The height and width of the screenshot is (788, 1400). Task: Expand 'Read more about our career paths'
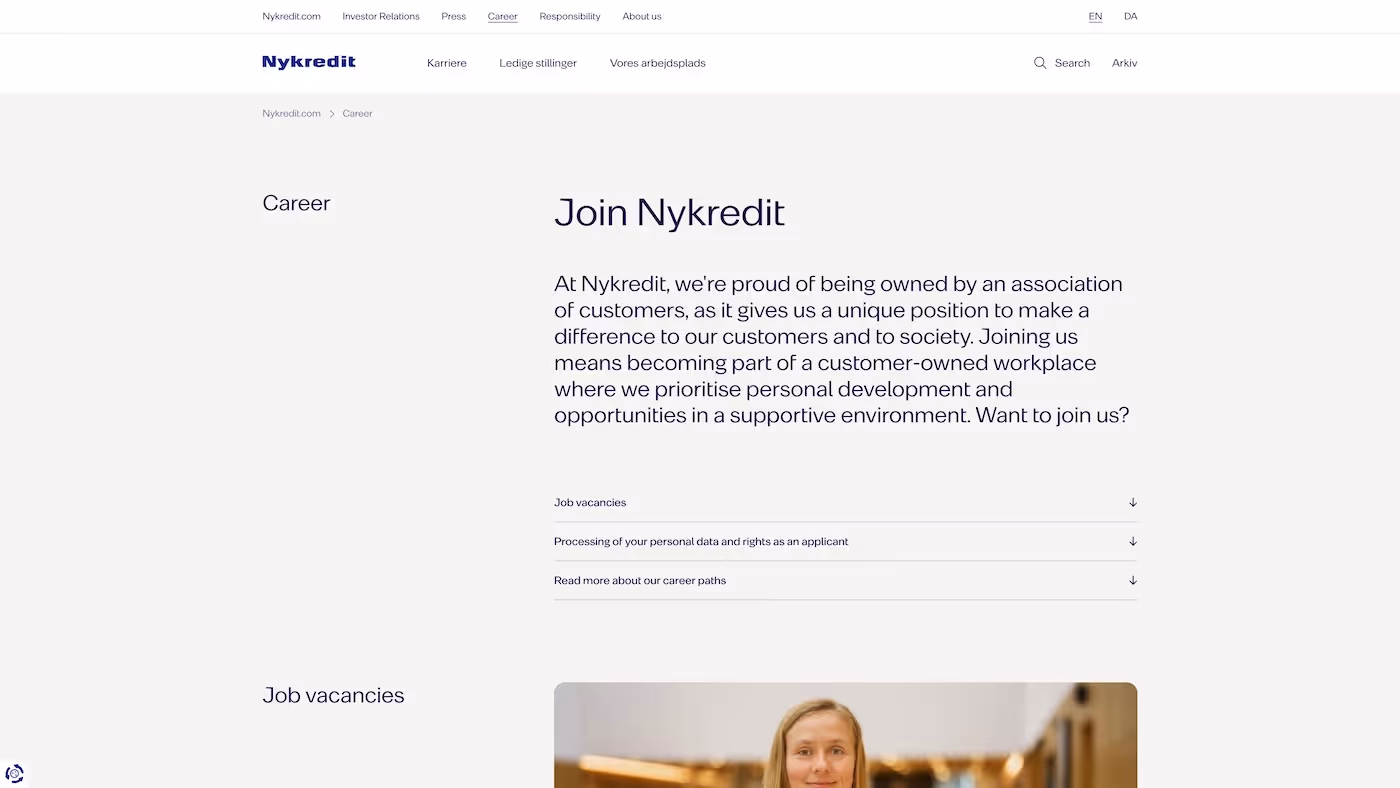[x=1131, y=578]
